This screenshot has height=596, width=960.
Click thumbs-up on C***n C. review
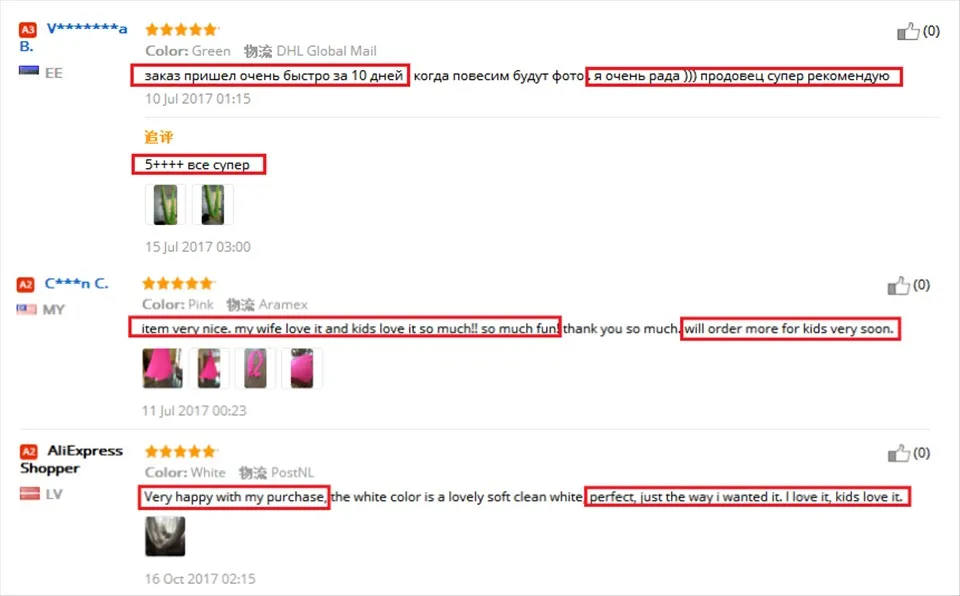tap(898, 285)
